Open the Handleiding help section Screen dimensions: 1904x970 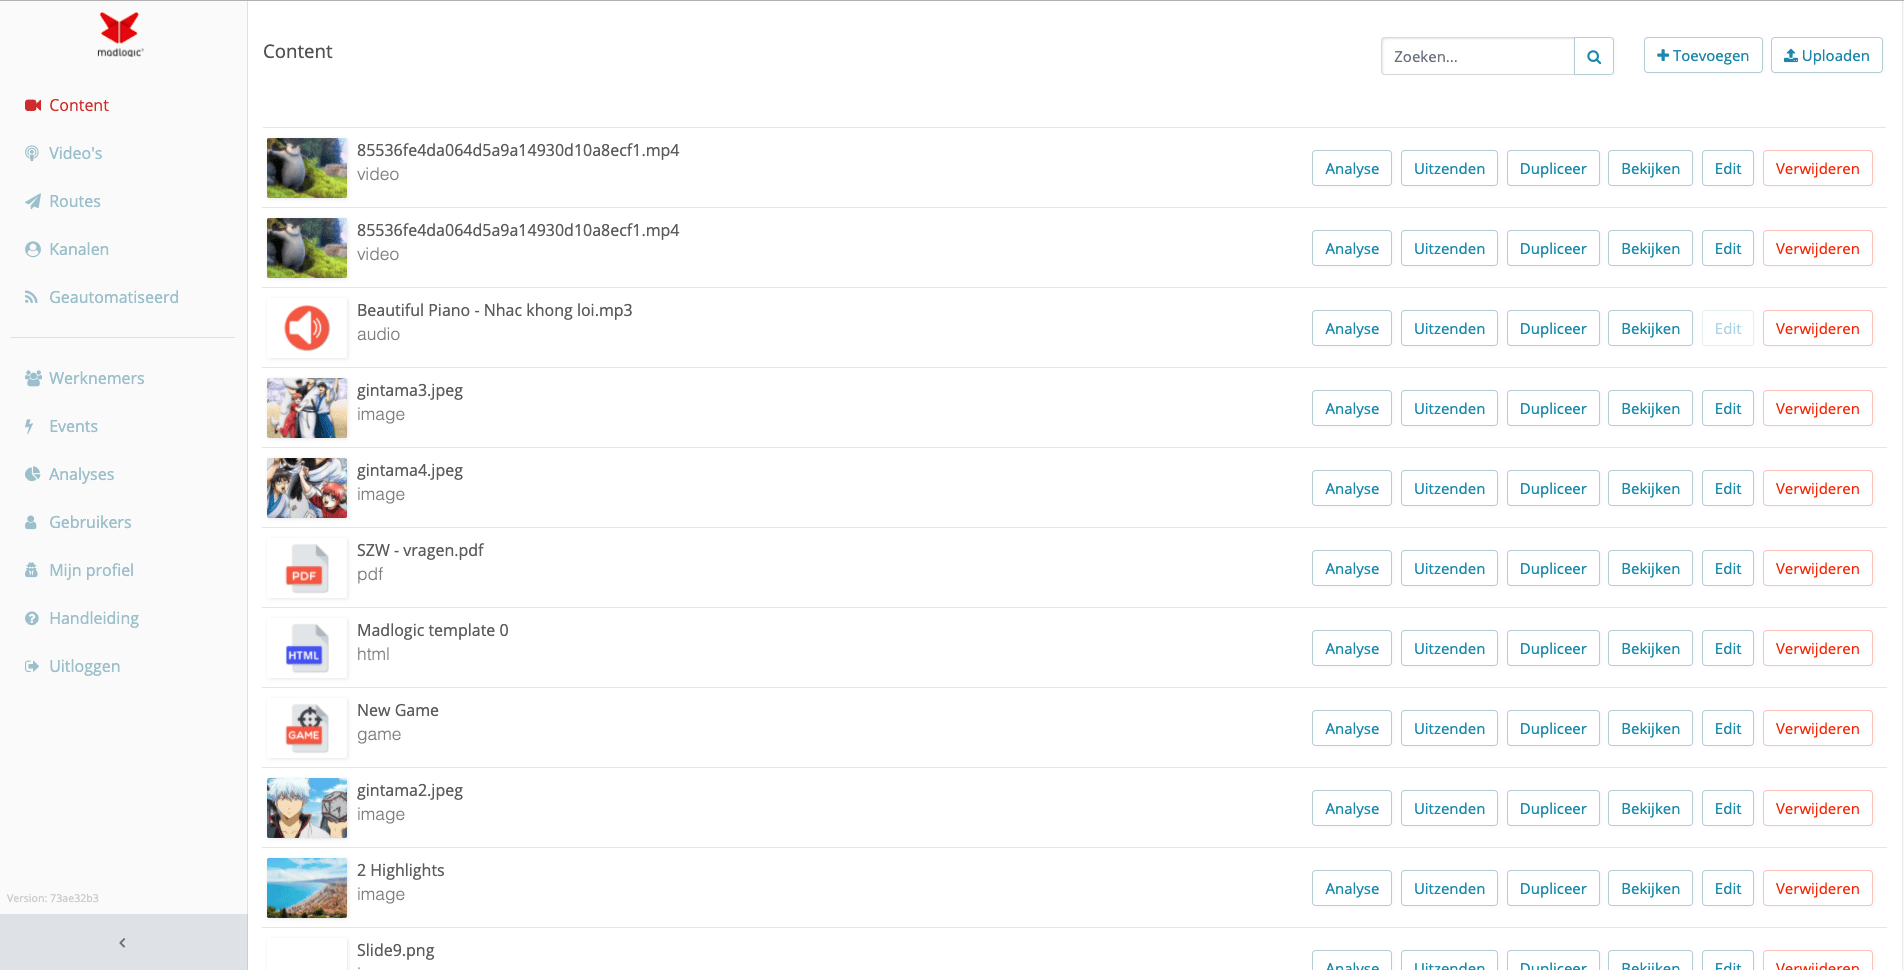pos(93,618)
